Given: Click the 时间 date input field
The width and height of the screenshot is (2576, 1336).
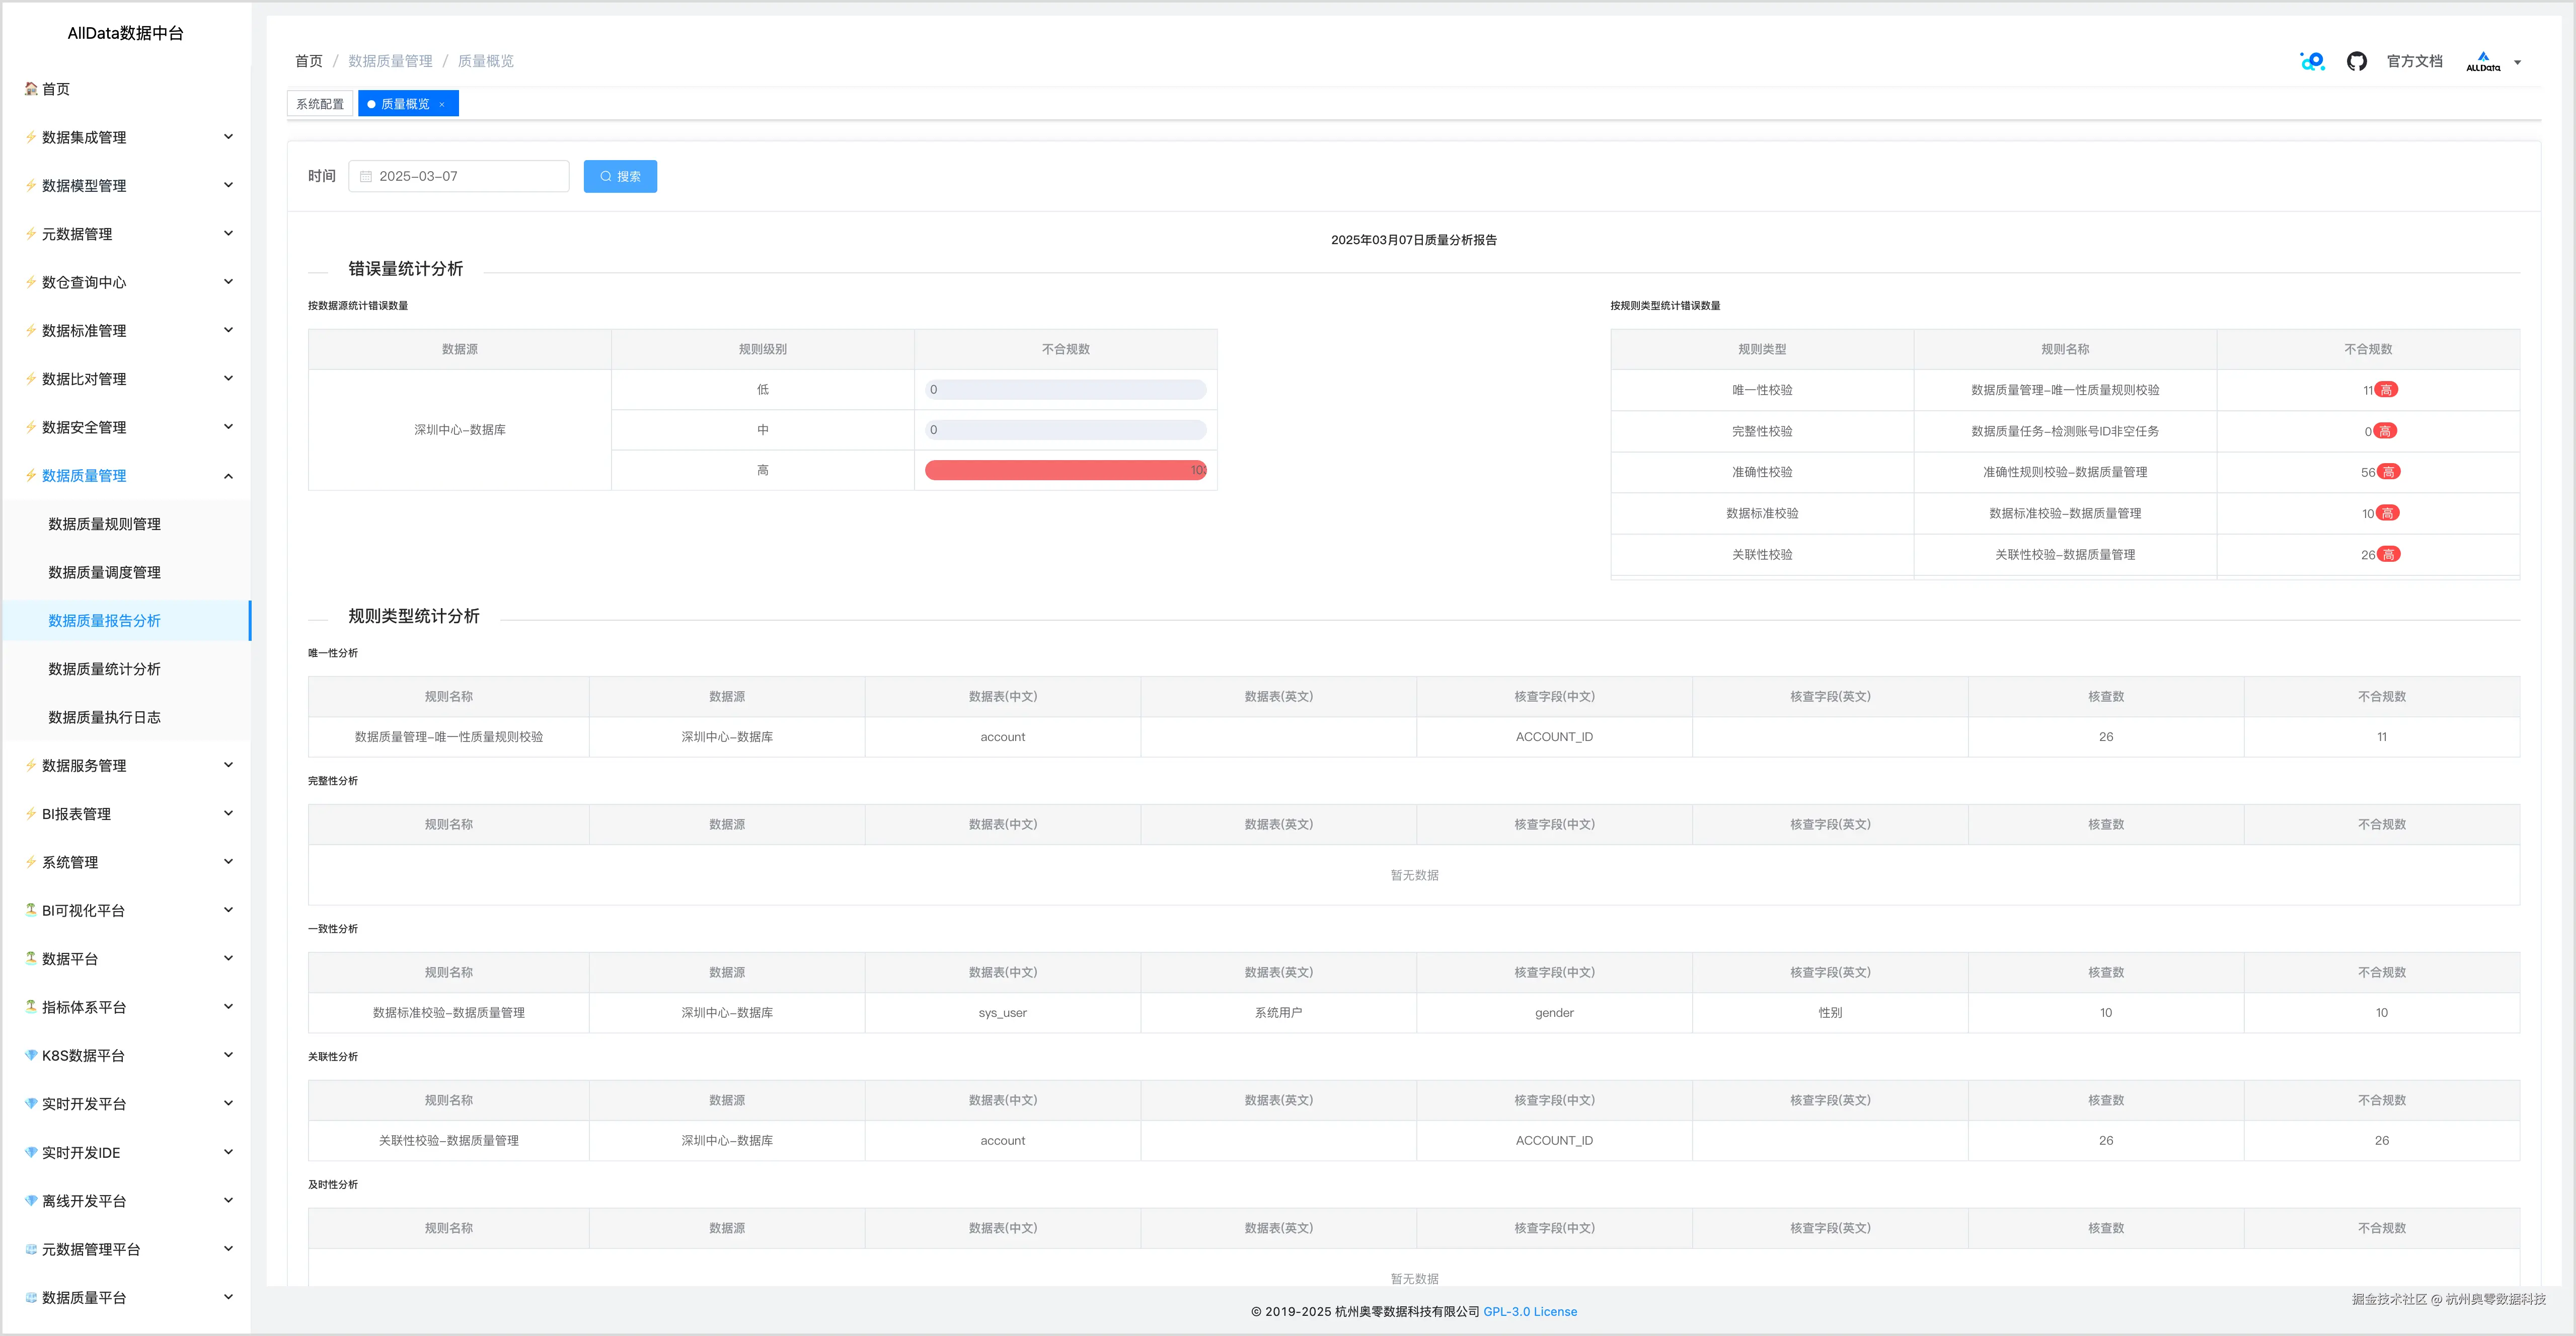Looking at the screenshot, I should [460, 177].
